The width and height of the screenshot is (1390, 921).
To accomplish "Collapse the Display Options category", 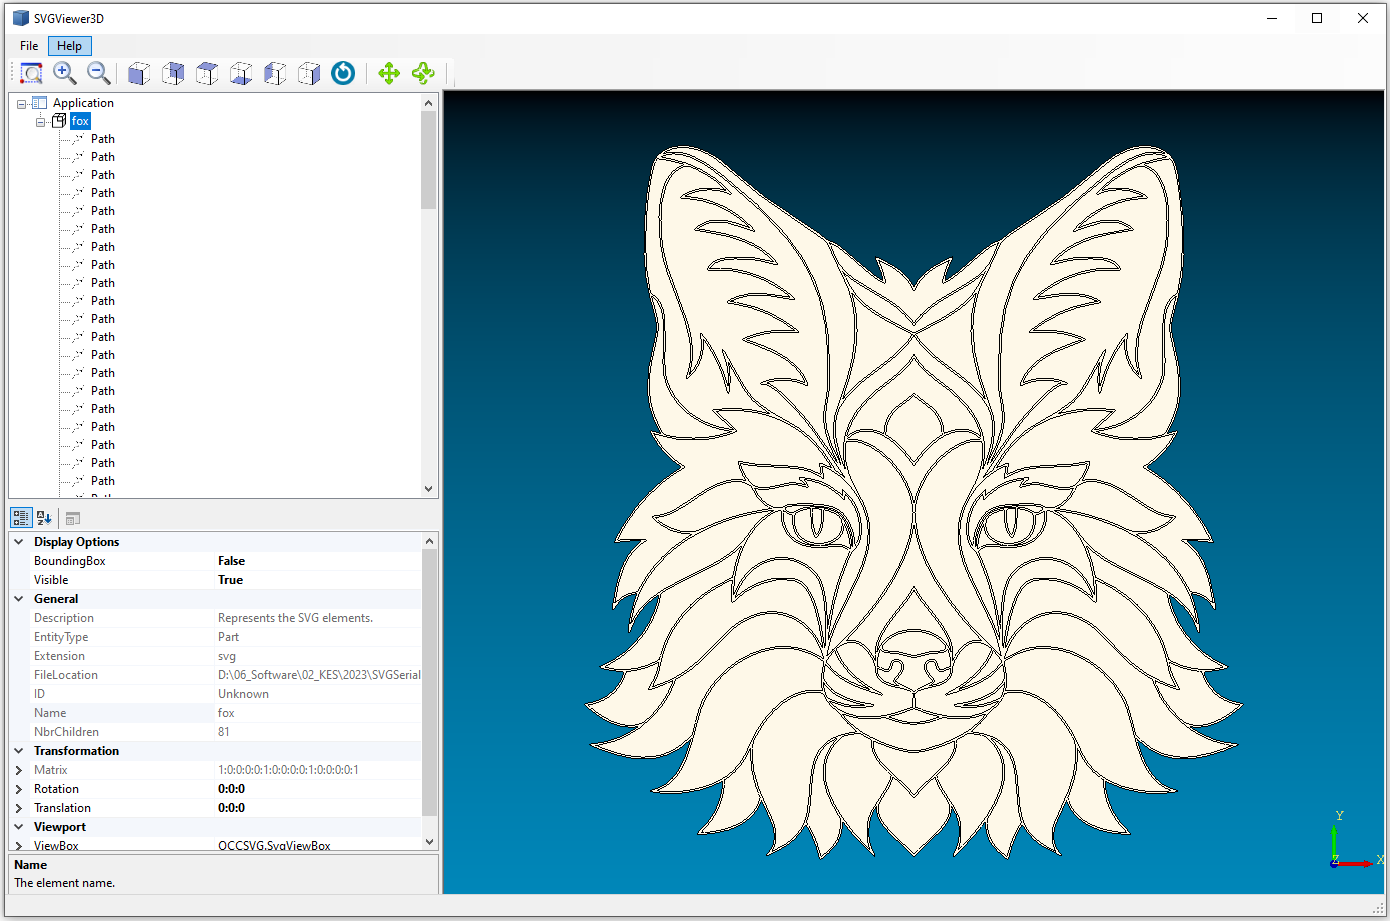I will coord(19,542).
